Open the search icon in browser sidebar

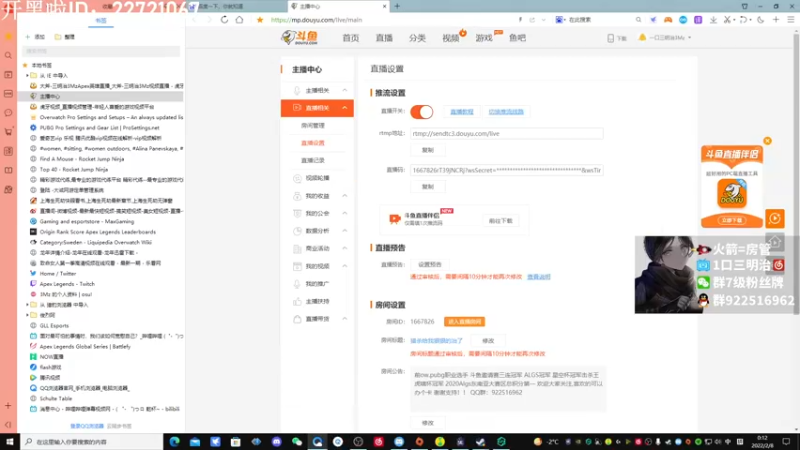[8, 55]
